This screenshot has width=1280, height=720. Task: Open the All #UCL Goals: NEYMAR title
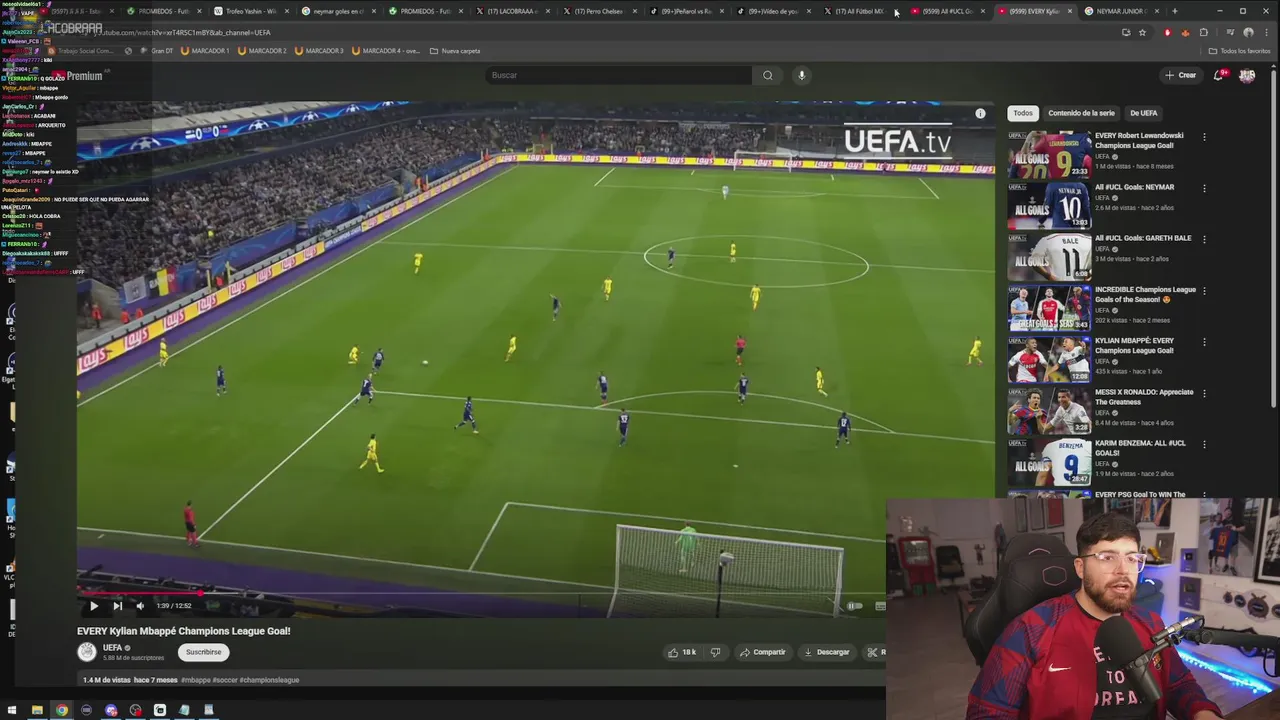point(1134,187)
